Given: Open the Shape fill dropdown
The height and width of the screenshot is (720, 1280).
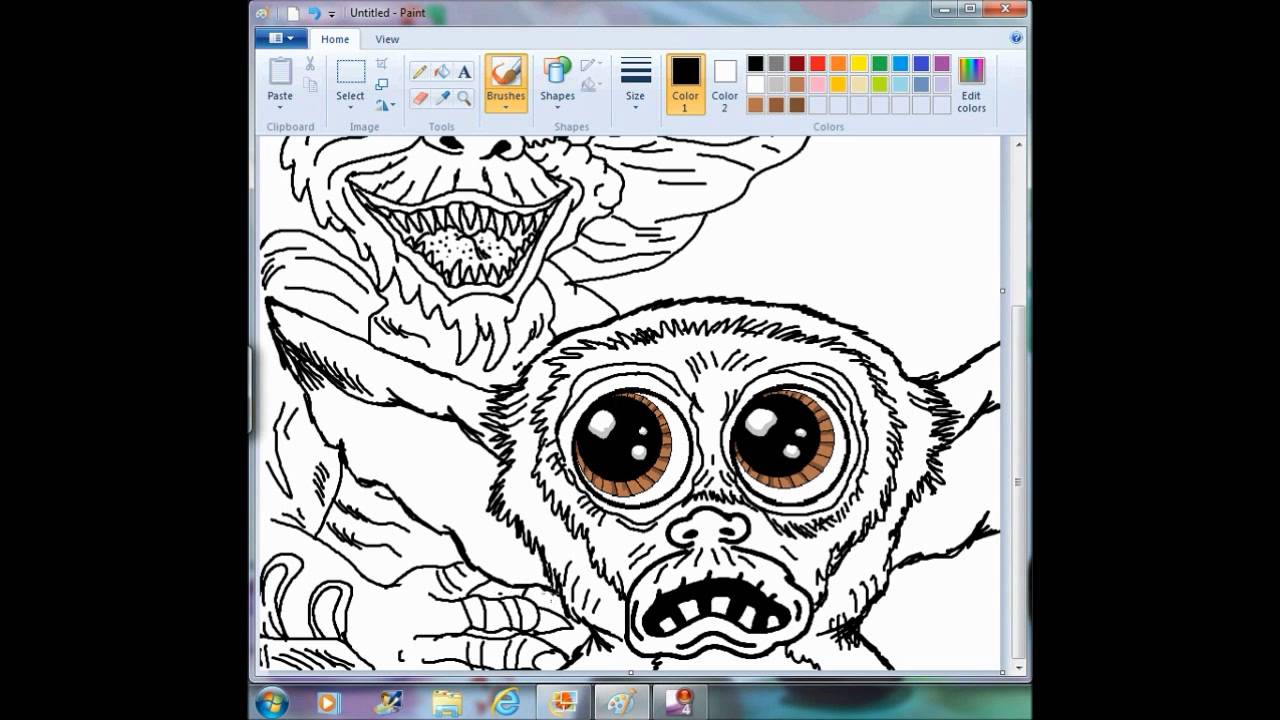Looking at the screenshot, I should (x=591, y=85).
